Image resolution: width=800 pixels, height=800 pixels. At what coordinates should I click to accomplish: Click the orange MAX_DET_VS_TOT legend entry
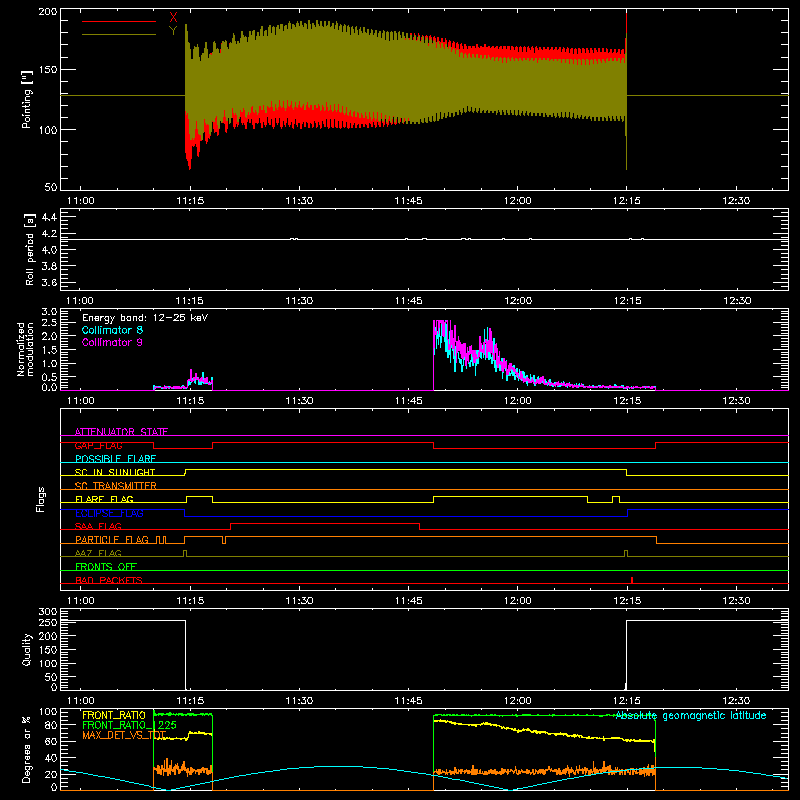[x=124, y=735]
